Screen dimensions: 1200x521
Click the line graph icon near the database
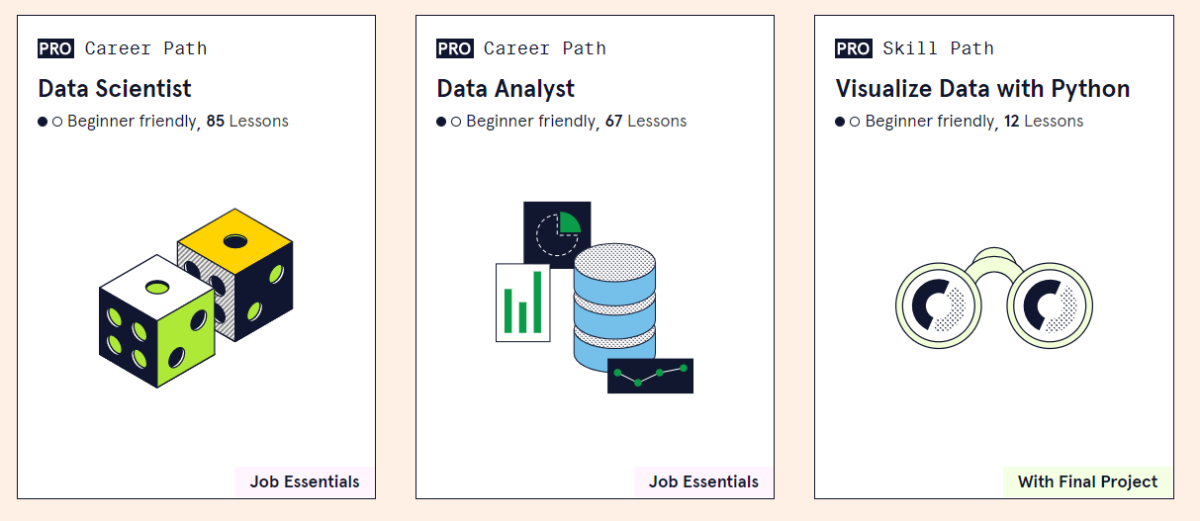pyautogui.click(x=650, y=376)
